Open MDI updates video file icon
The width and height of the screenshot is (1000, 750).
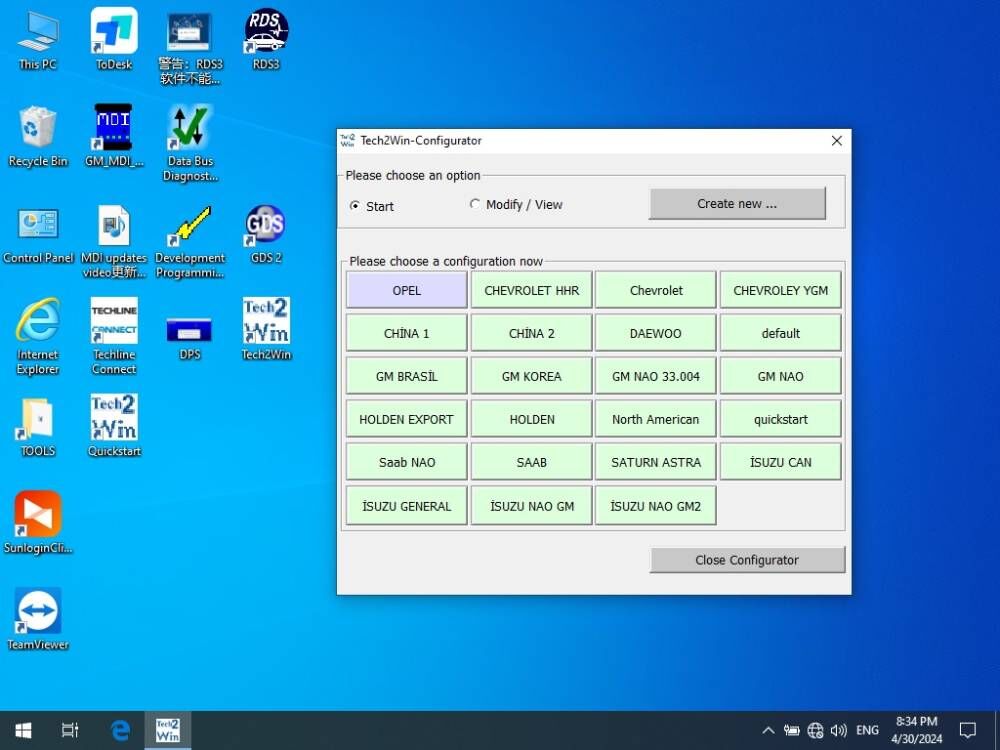click(x=114, y=241)
